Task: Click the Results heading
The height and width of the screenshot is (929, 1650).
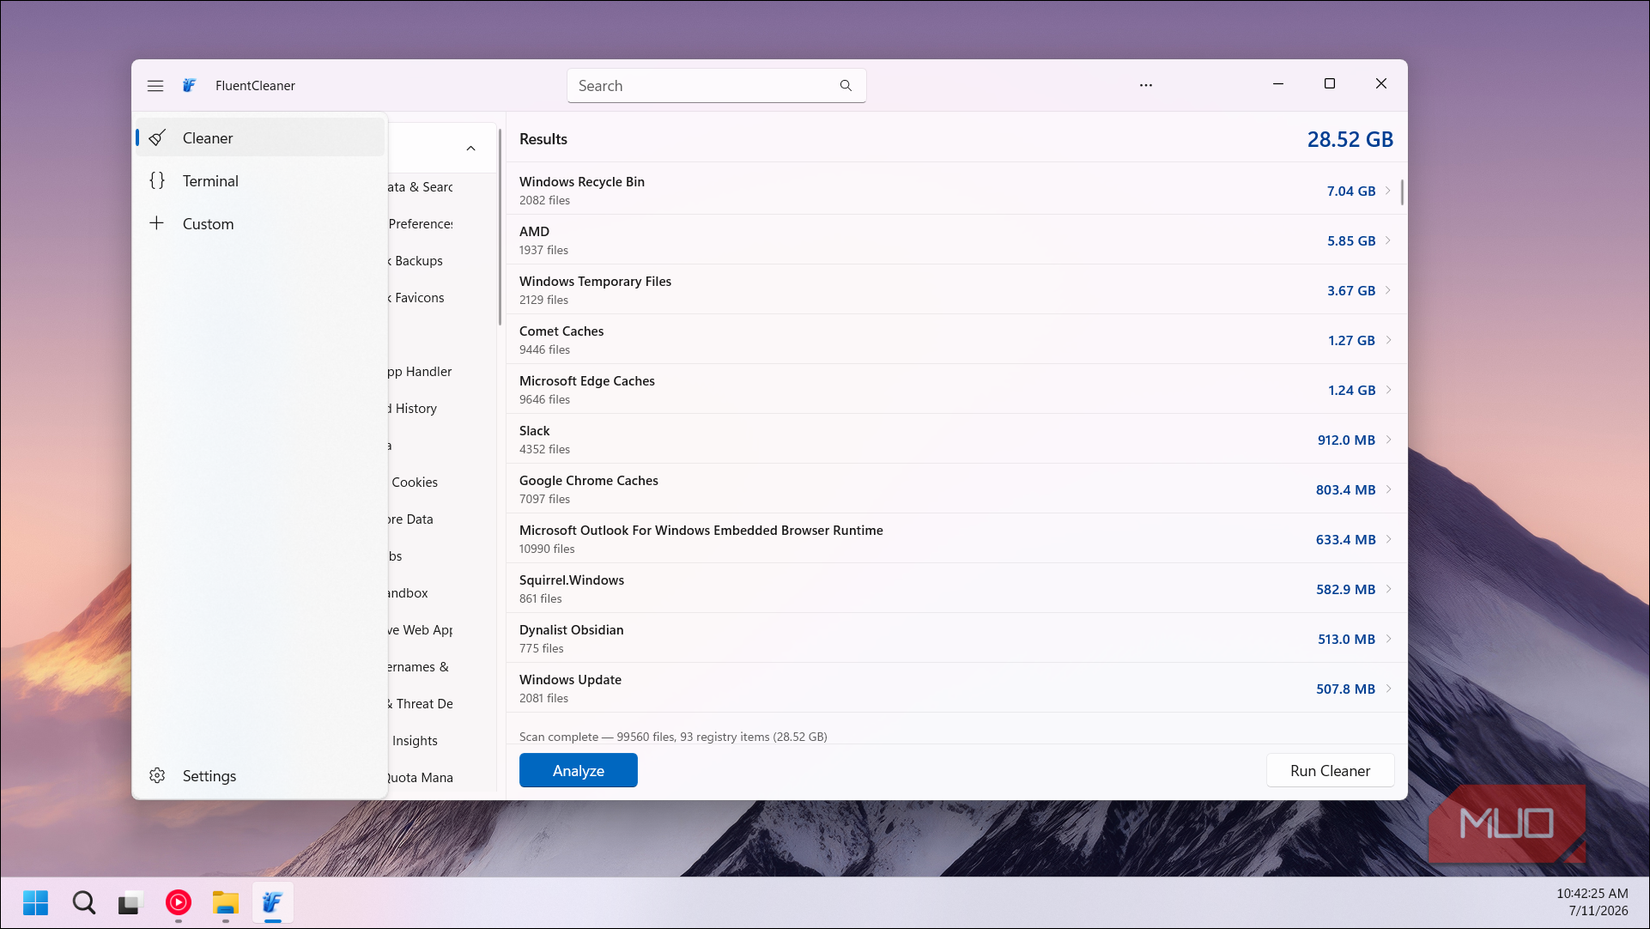Action: pyautogui.click(x=543, y=139)
